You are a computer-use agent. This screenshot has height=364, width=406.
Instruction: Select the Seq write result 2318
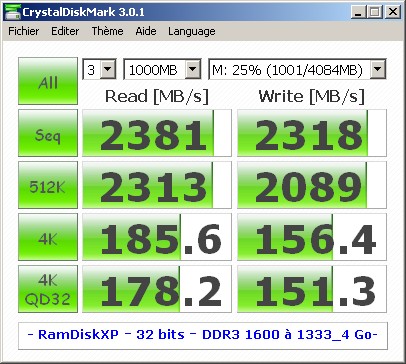(312, 133)
